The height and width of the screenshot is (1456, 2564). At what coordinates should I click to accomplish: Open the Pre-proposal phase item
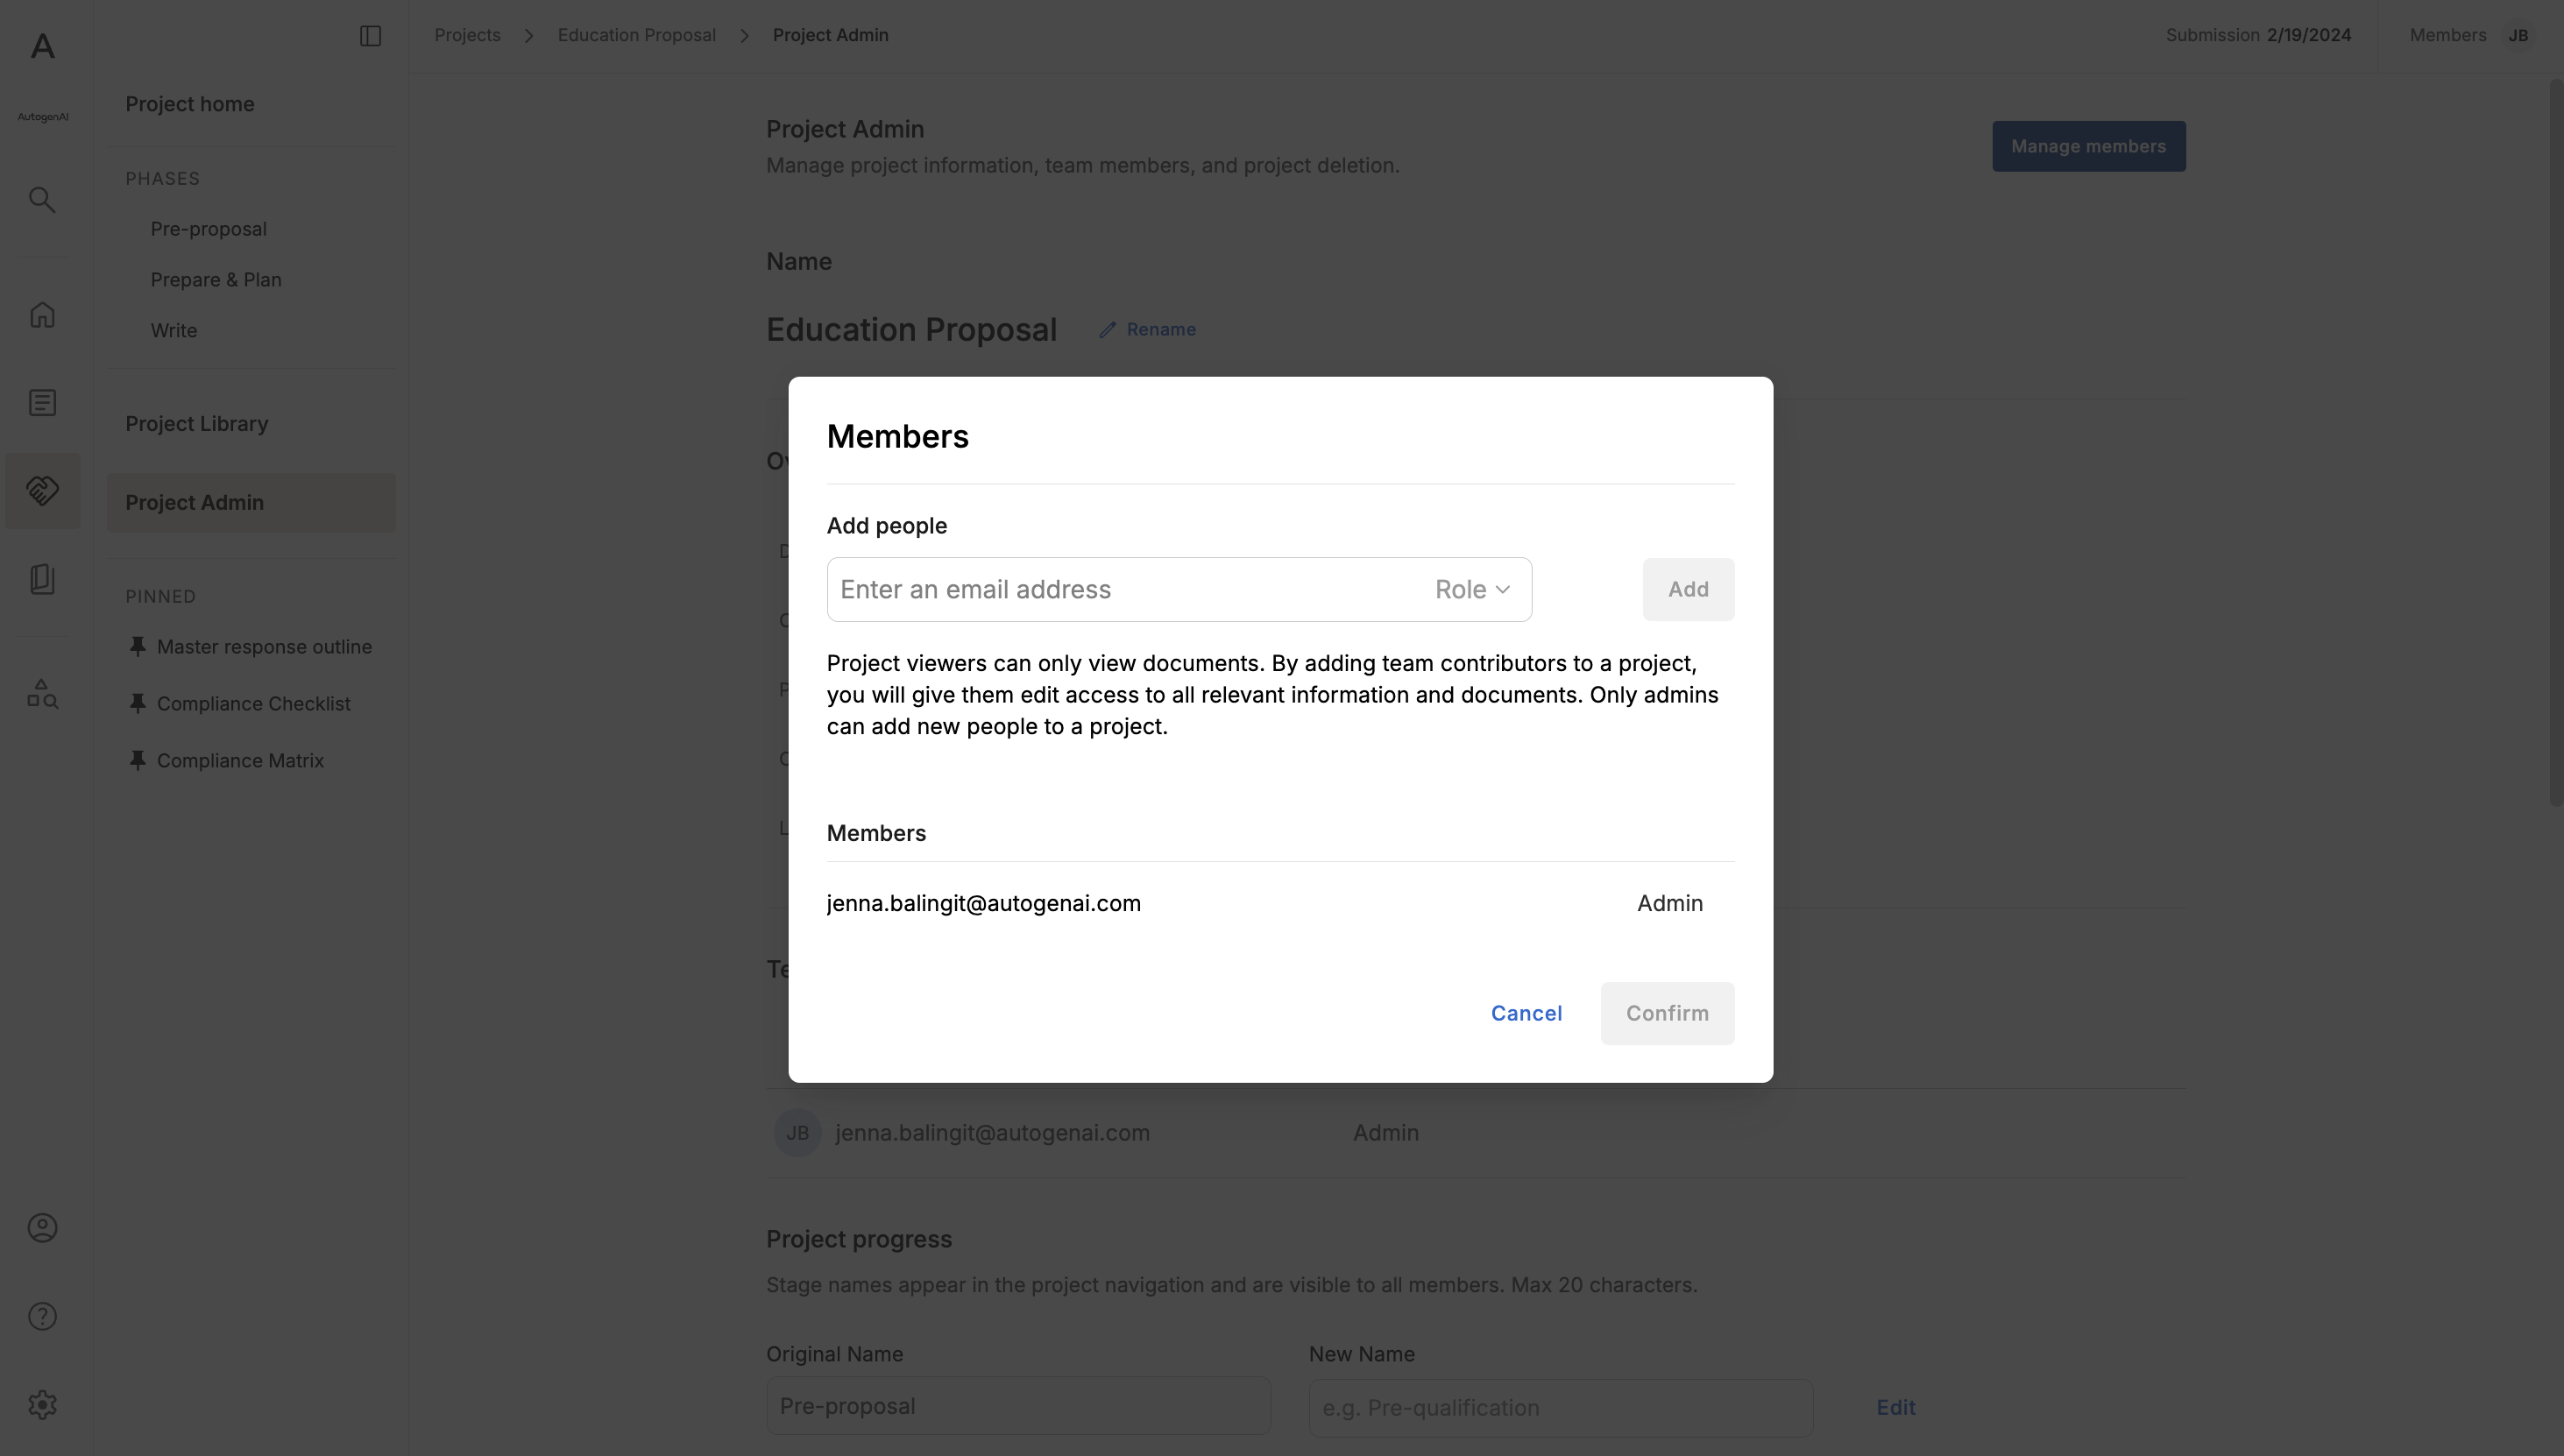point(209,229)
